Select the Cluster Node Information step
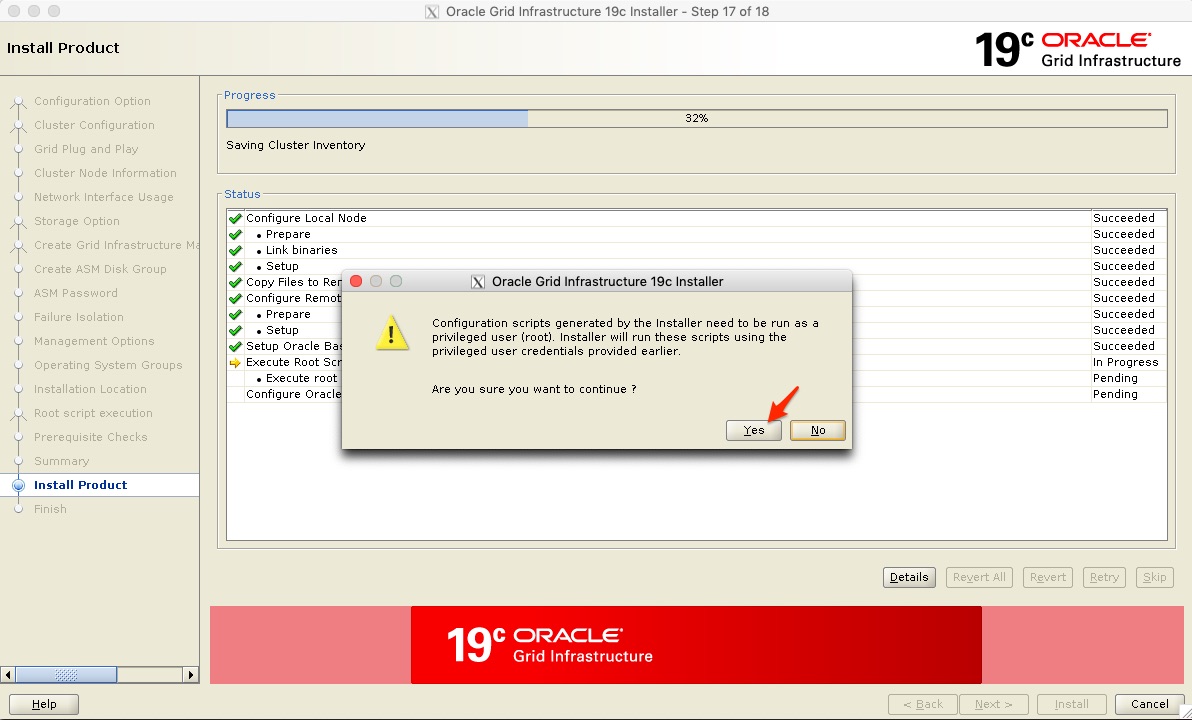 coord(105,173)
